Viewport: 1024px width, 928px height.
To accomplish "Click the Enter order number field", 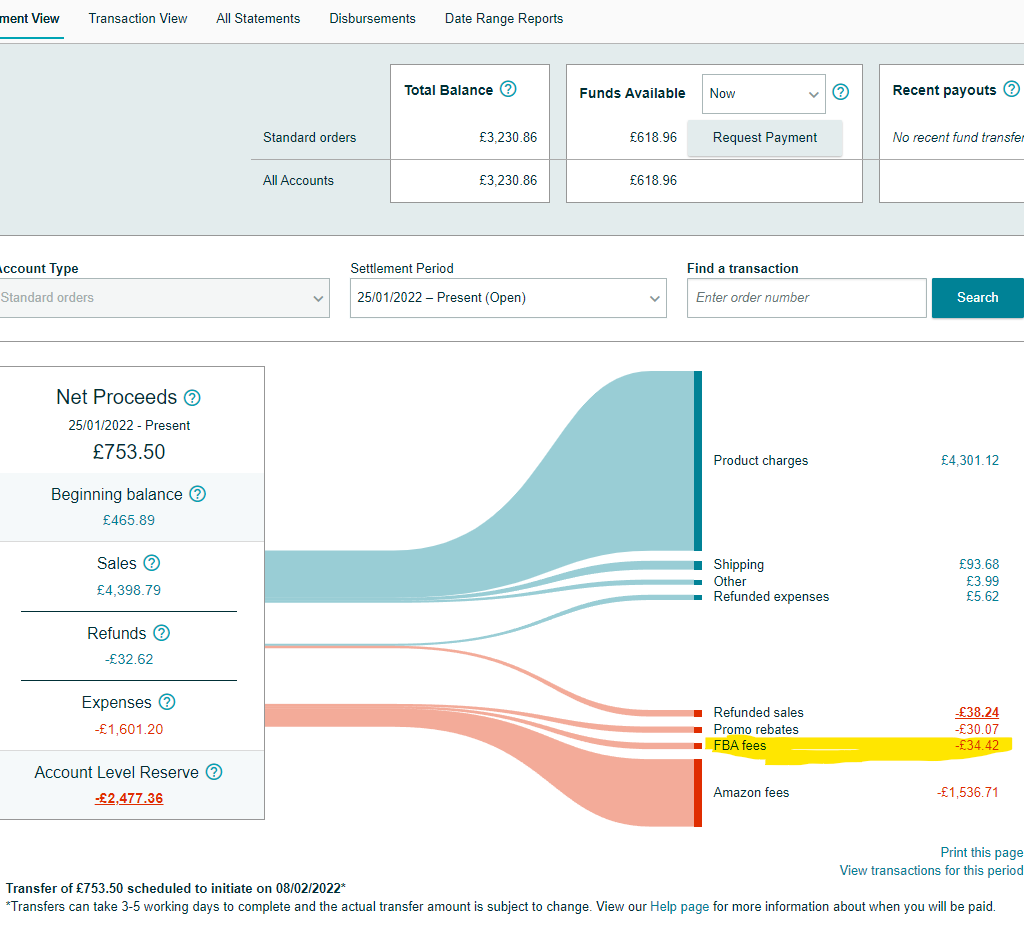I will point(806,298).
